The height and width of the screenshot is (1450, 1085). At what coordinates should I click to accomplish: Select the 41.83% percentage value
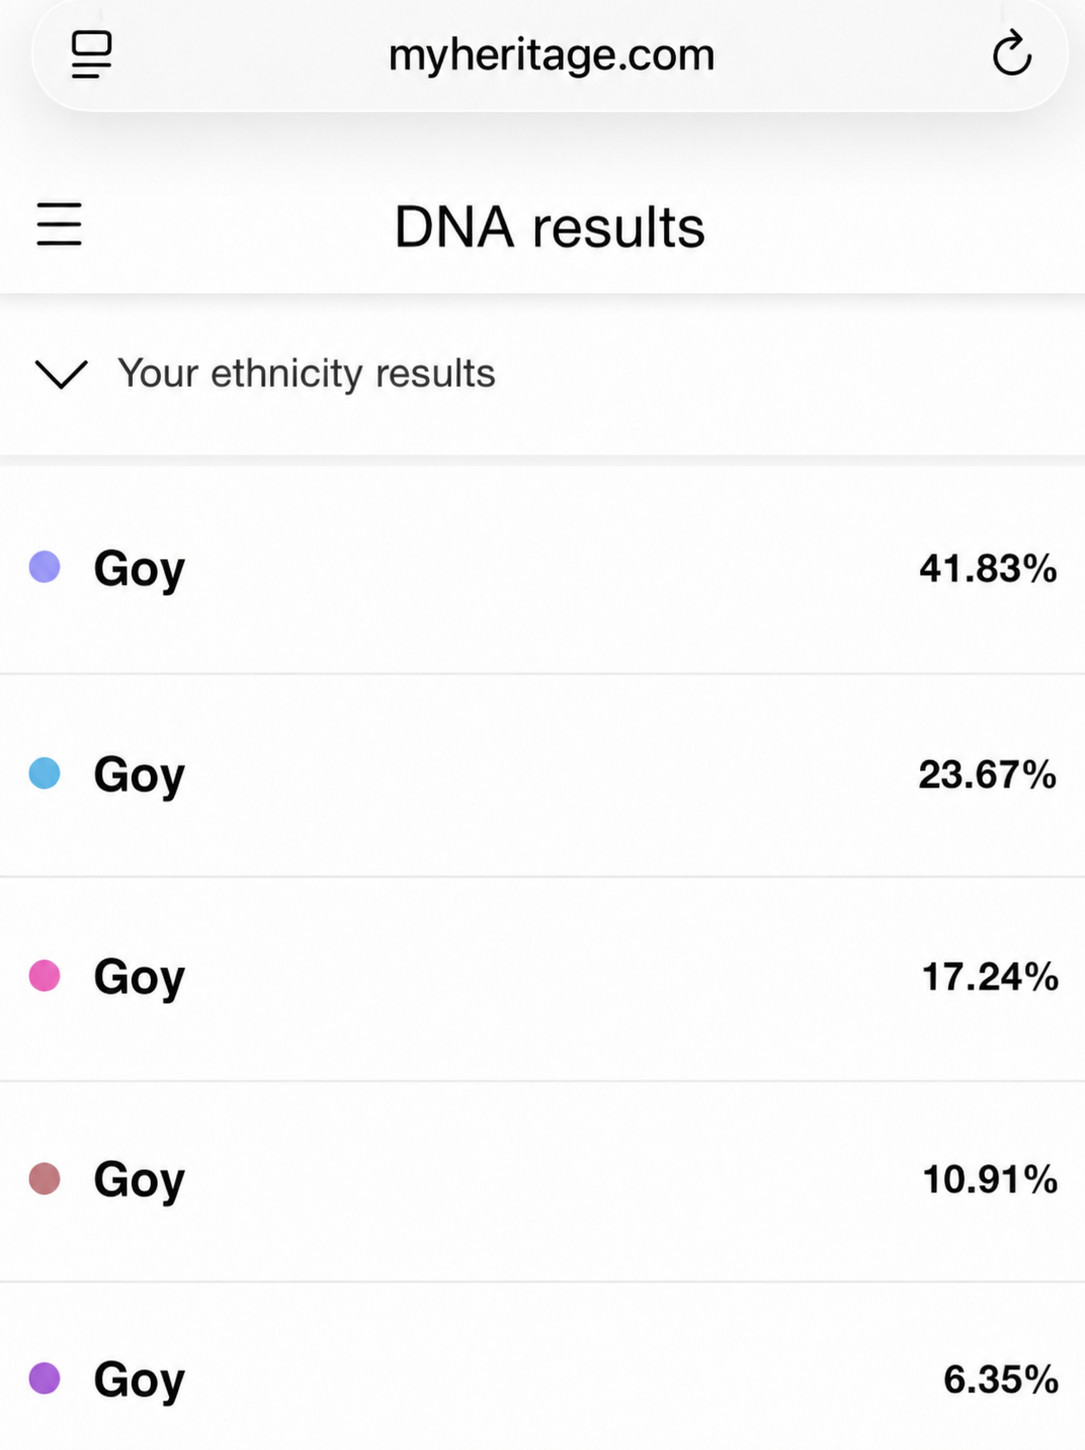988,568
